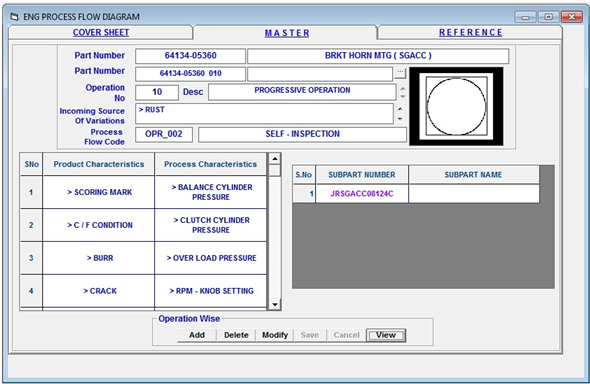This screenshot has height=384, width=590.
Task: Select subpart number JRSGACC08124C cell
Action: (362, 194)
